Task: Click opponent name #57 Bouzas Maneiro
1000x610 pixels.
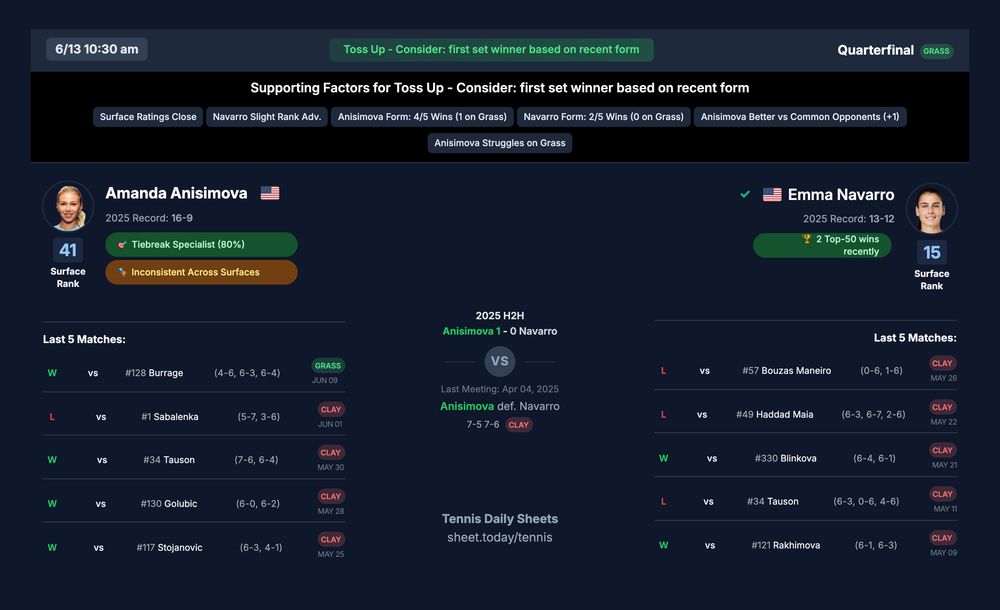Action: coord(786,370)
